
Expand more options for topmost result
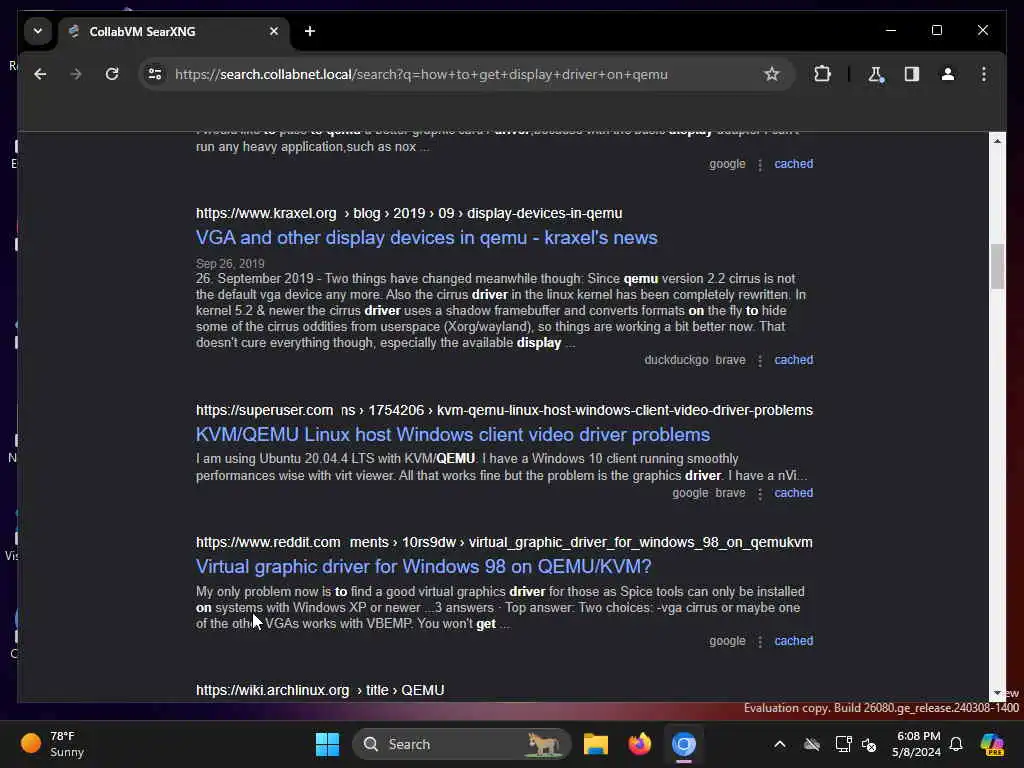point(760,165)
